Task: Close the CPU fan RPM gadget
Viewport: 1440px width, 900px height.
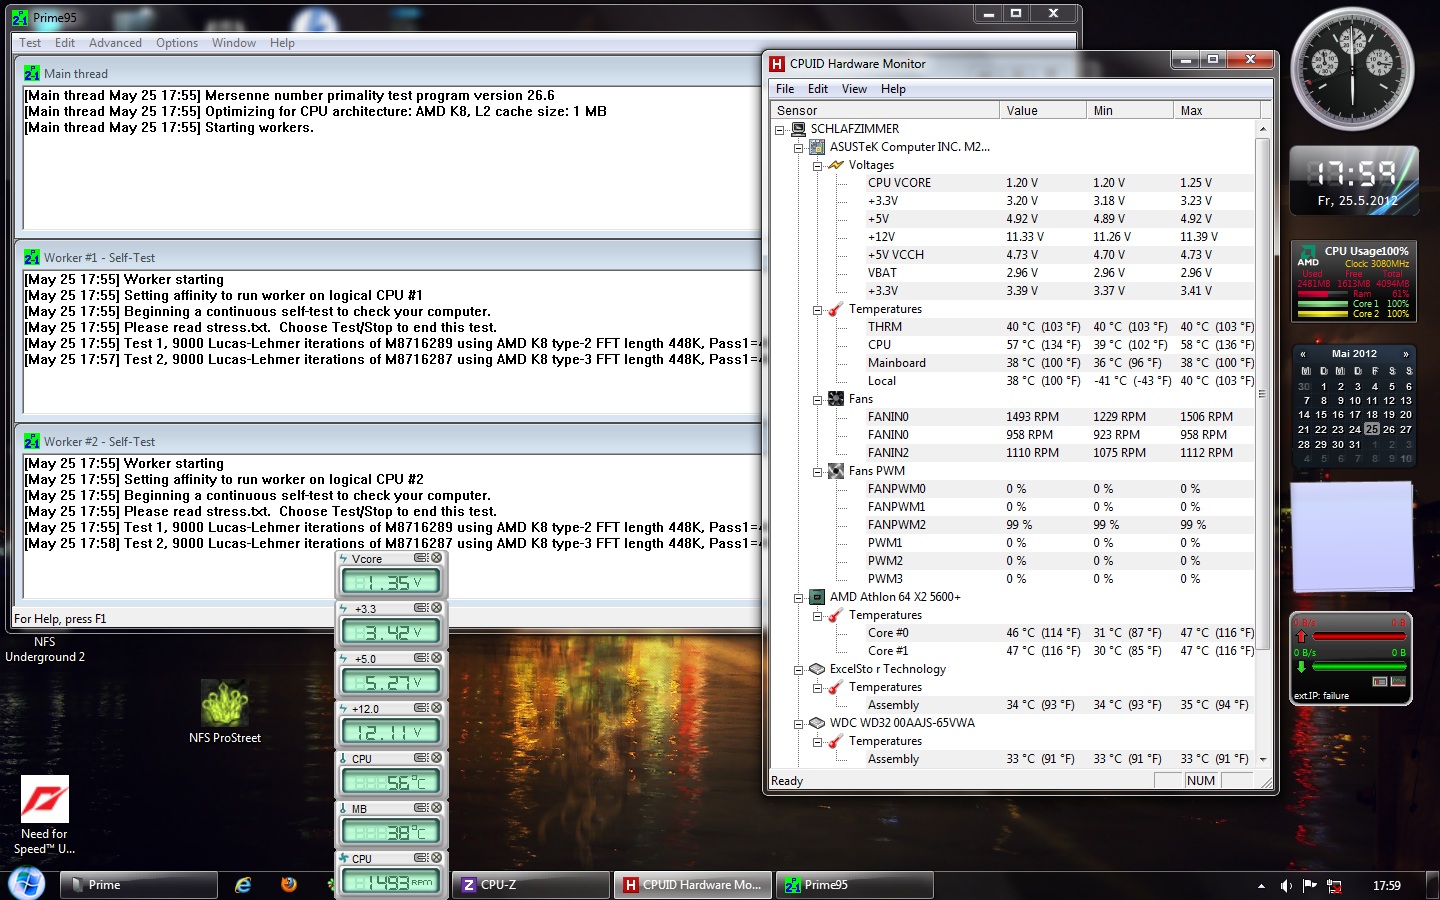Action: (x=436, y=858)
